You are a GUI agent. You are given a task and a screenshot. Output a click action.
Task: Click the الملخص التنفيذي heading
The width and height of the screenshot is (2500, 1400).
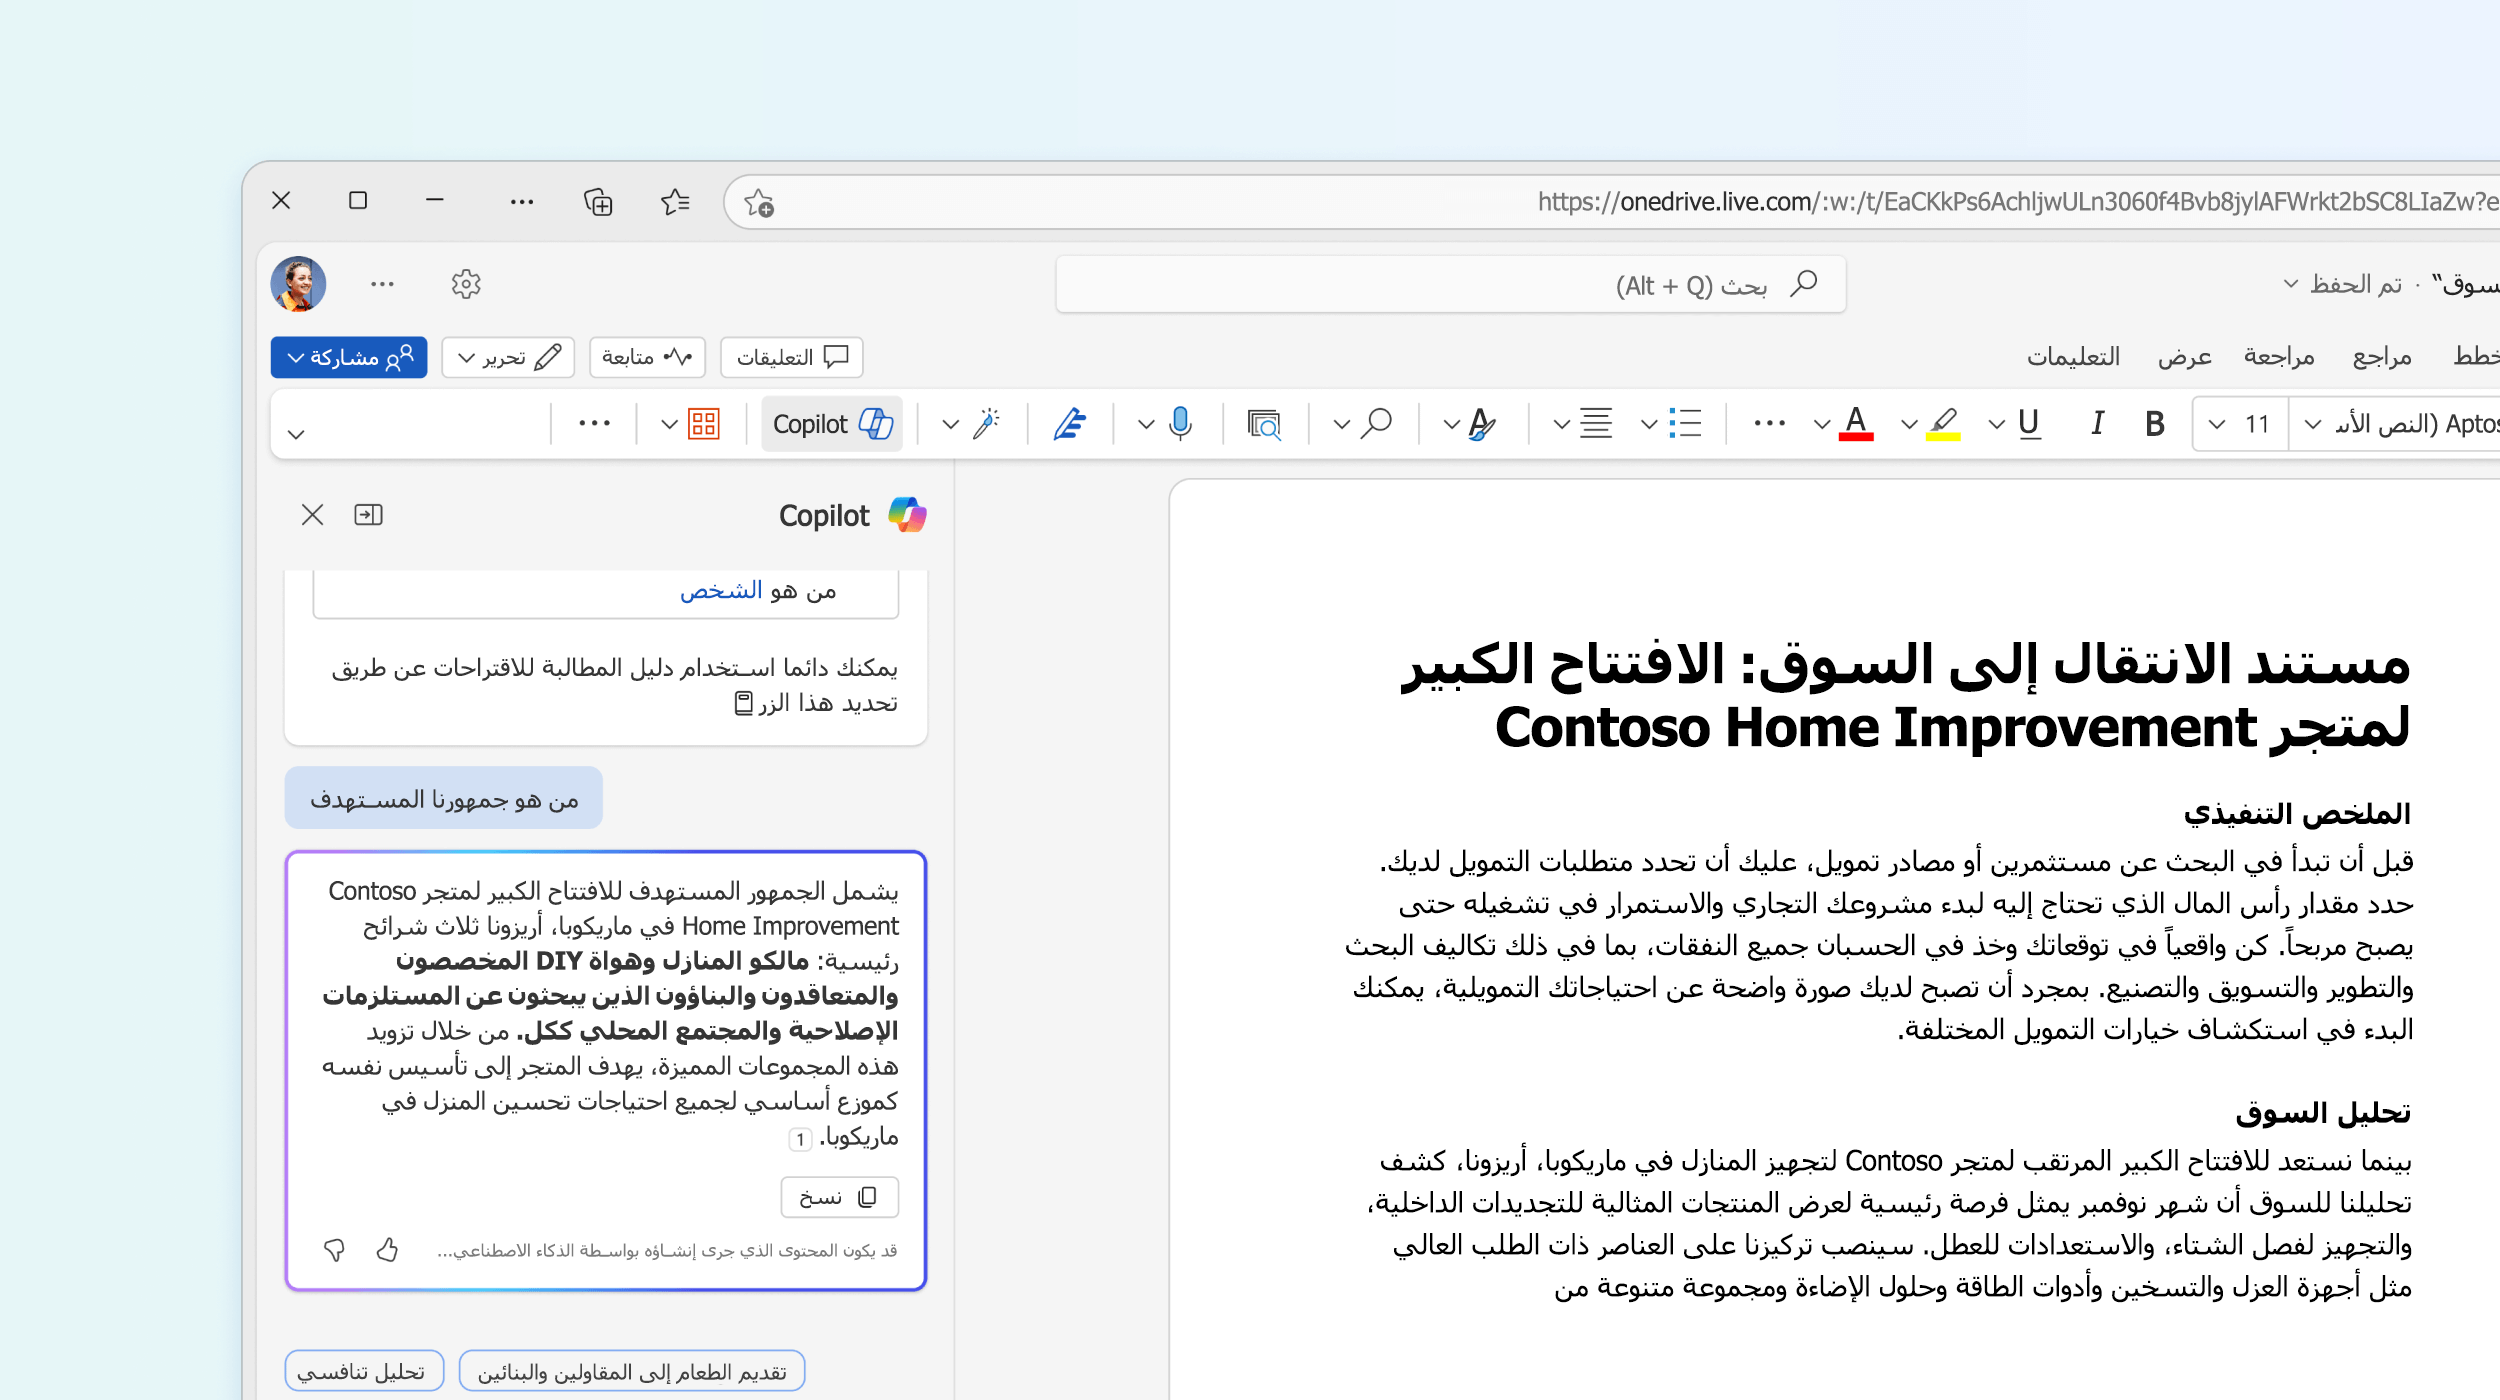click(2296, 814)
